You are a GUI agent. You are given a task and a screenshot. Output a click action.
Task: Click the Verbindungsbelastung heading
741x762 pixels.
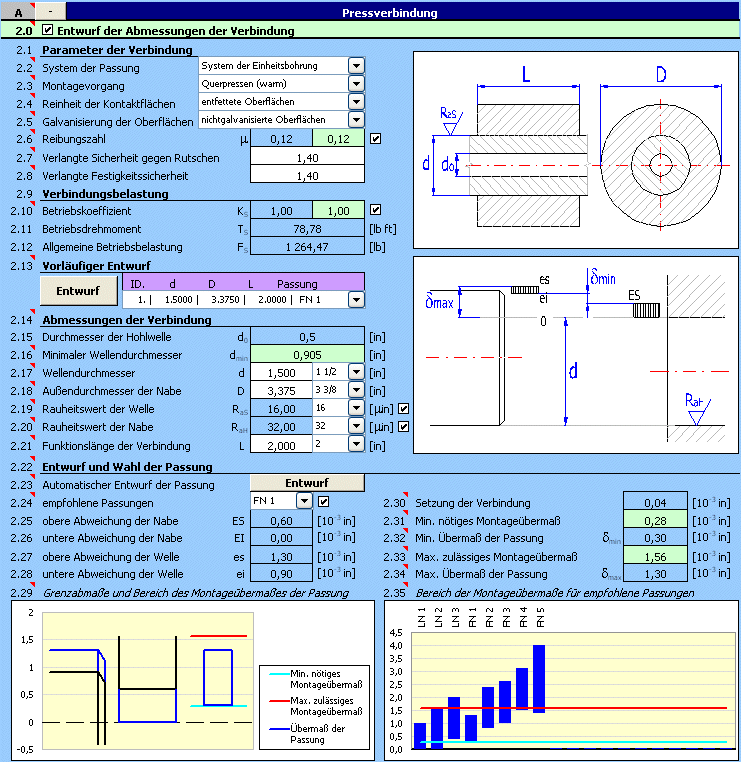click(x=105, y=193)
